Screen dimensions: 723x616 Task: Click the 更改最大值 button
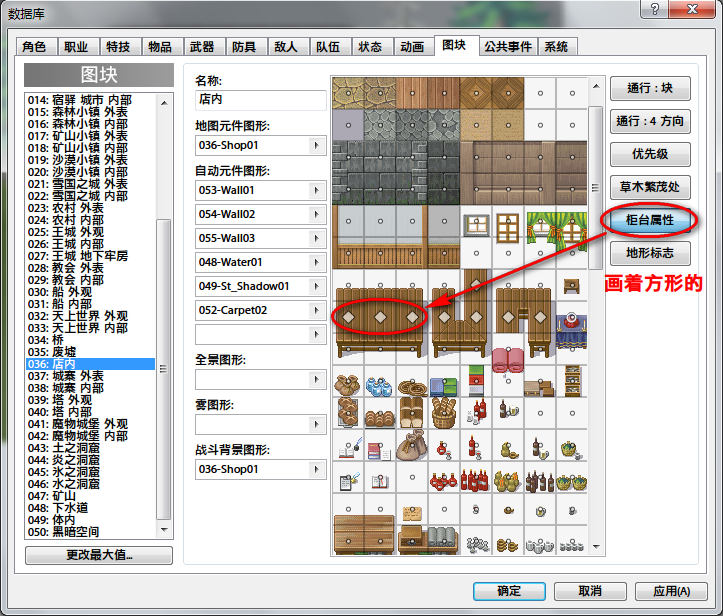99,555
